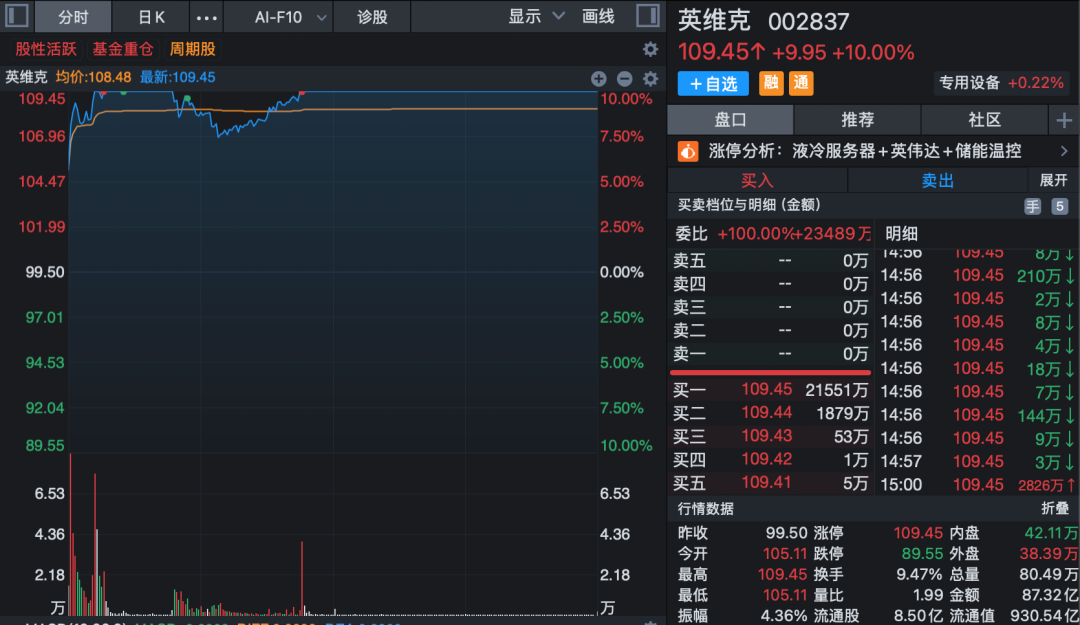Toggle lot units with the 手 button
Screen dimensions: 1080x625
[x=1034, y=206]
